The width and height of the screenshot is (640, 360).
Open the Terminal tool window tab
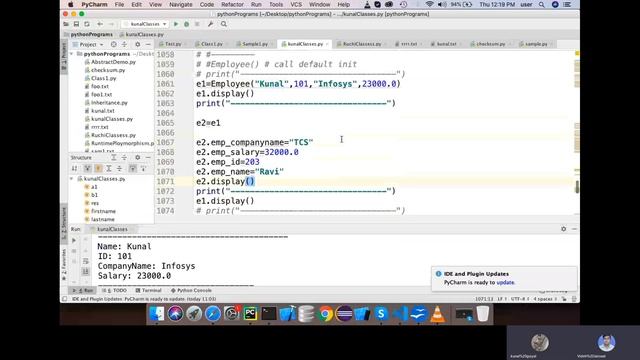click(149, 291)
